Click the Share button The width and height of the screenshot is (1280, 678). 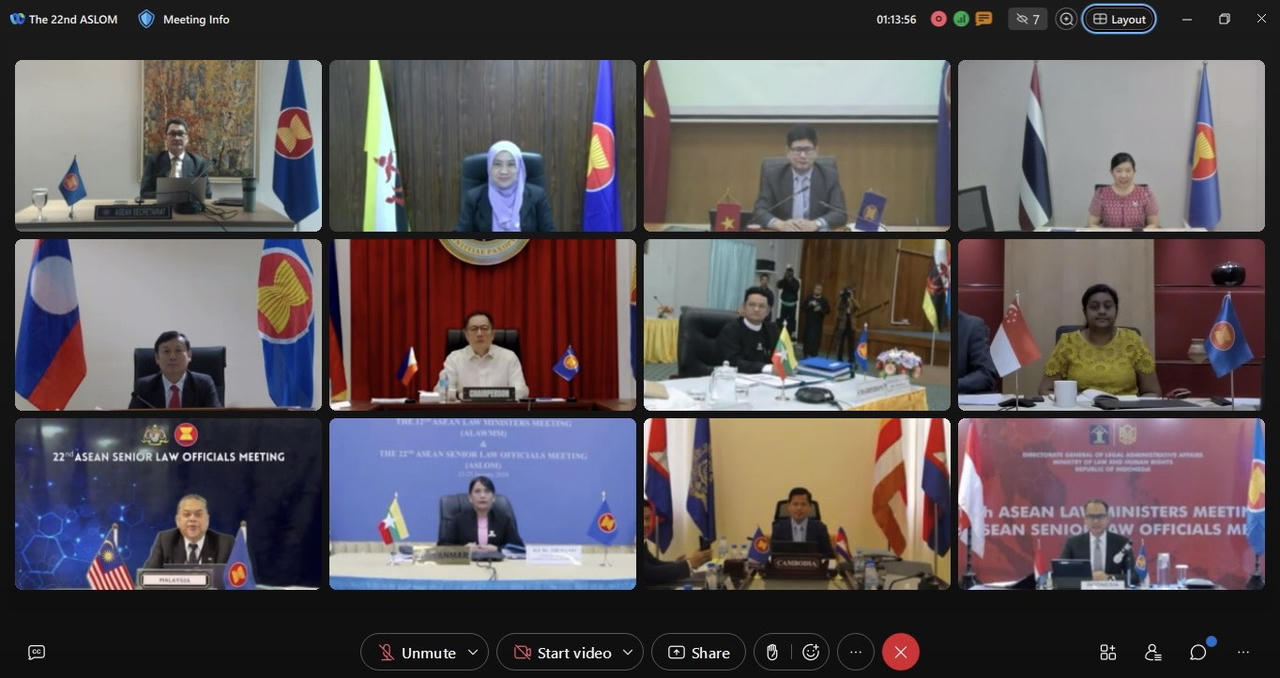(x=698, y=652)
